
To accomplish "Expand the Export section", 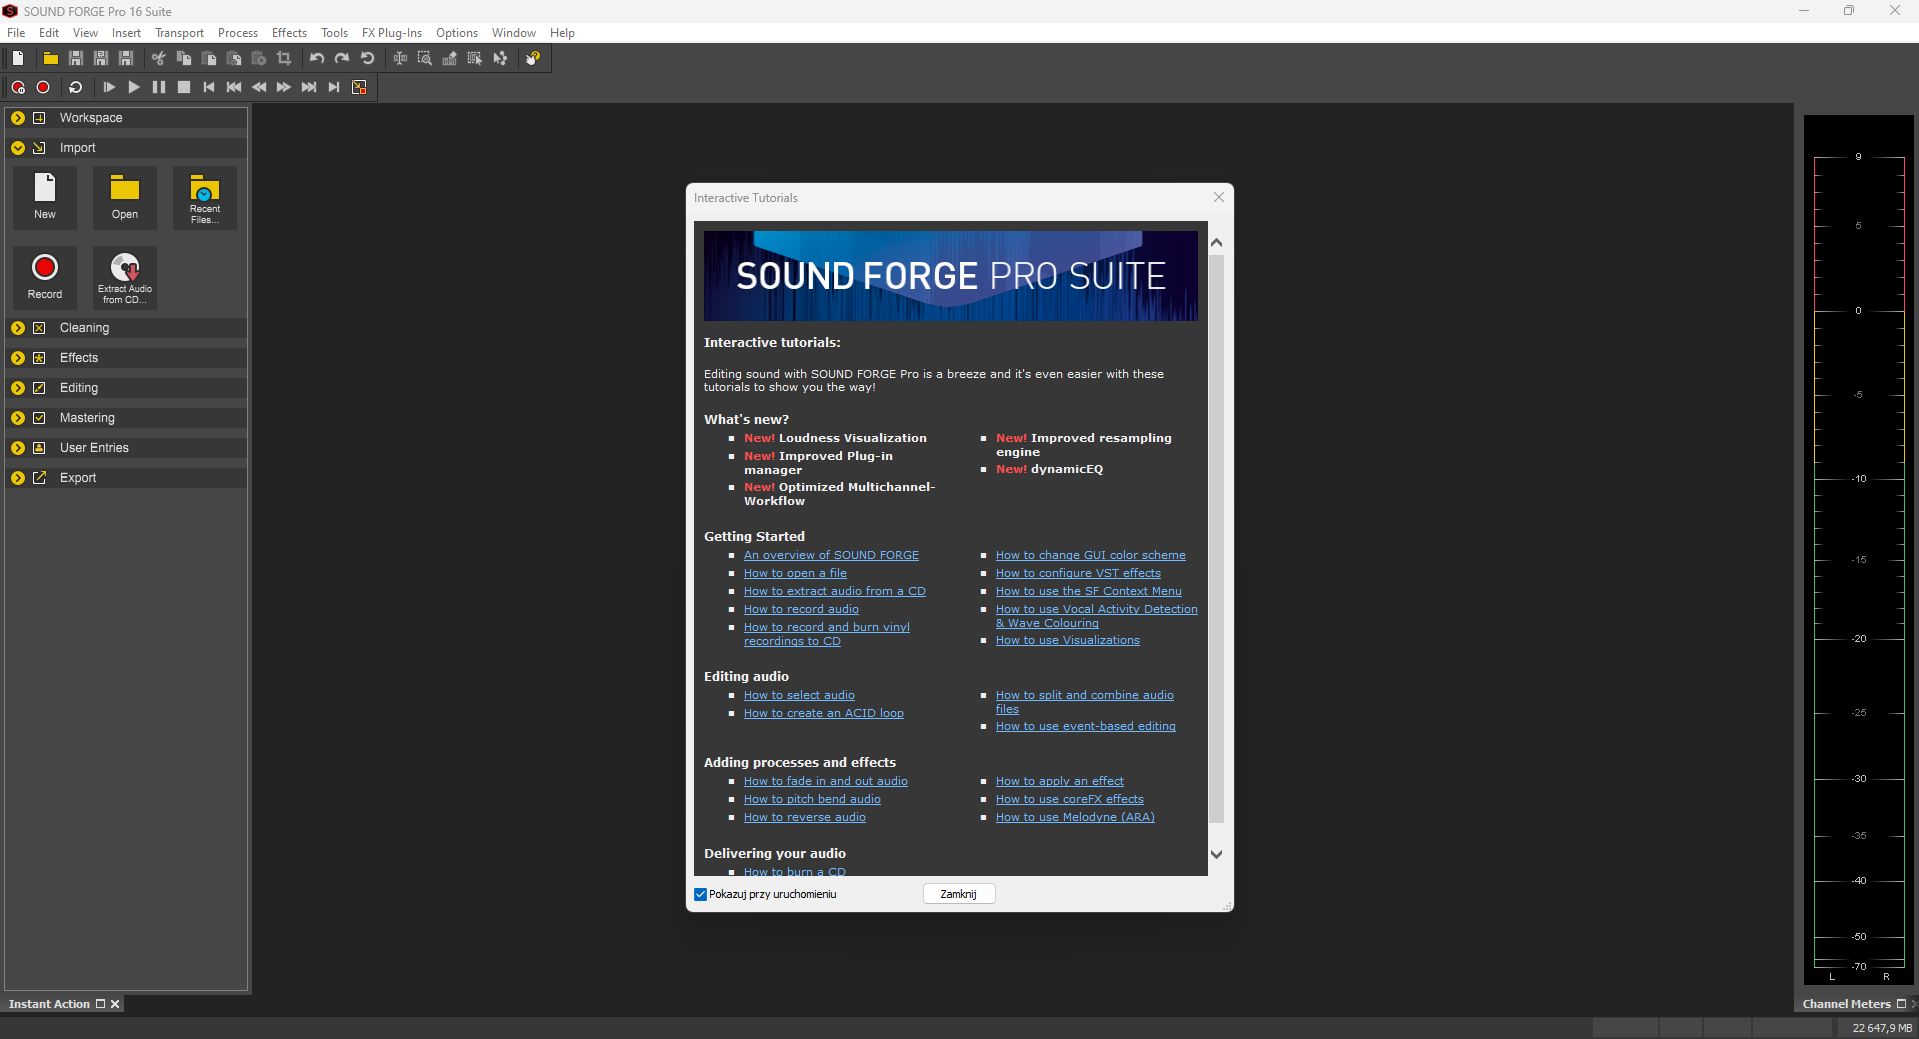I will click(18, 478).
